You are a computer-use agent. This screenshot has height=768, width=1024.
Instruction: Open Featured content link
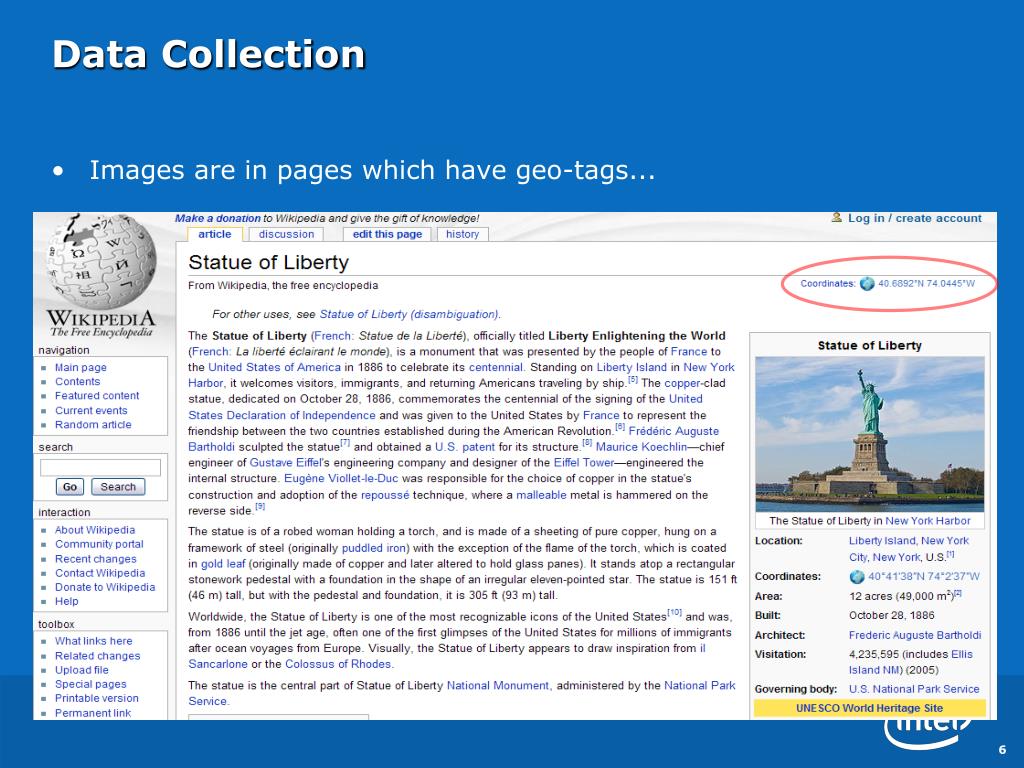tap(97, 396)
